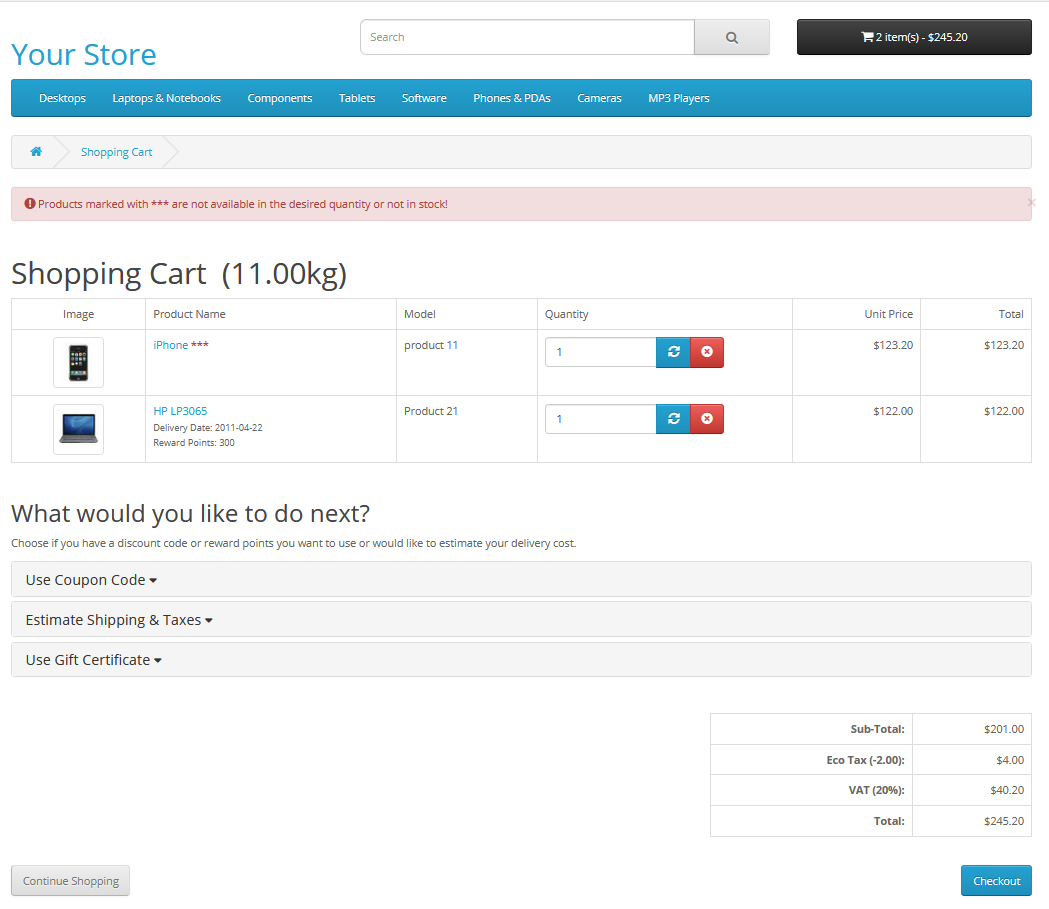Click the iPhone quantity field
The image size is (1049, 909).
[x=601, y=352]
